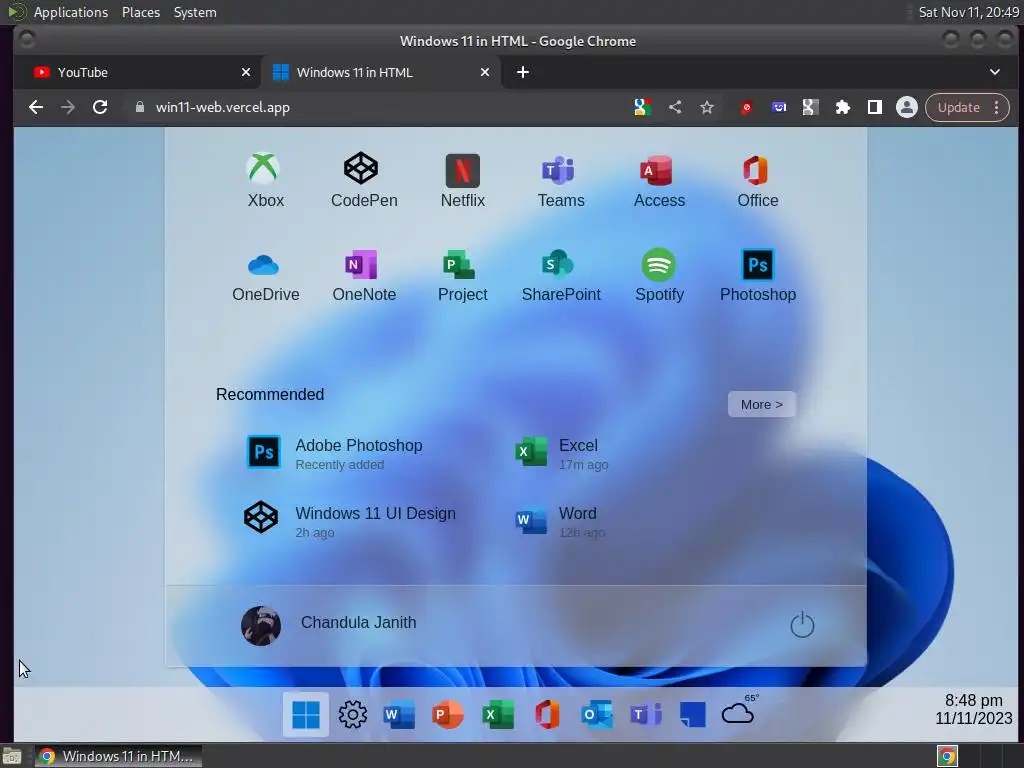
Task: Click the Chrome forward arrow
Action: pyautogui.click(x=68, y=107)
